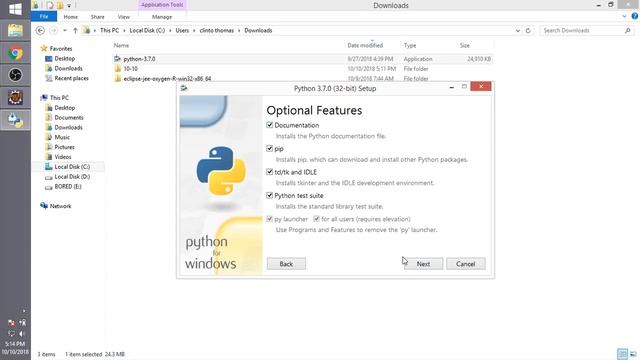Image resolution: width=640 pixels, height=360 pixels.
Task: Click Back in Python setup
Action: point(286,264)
